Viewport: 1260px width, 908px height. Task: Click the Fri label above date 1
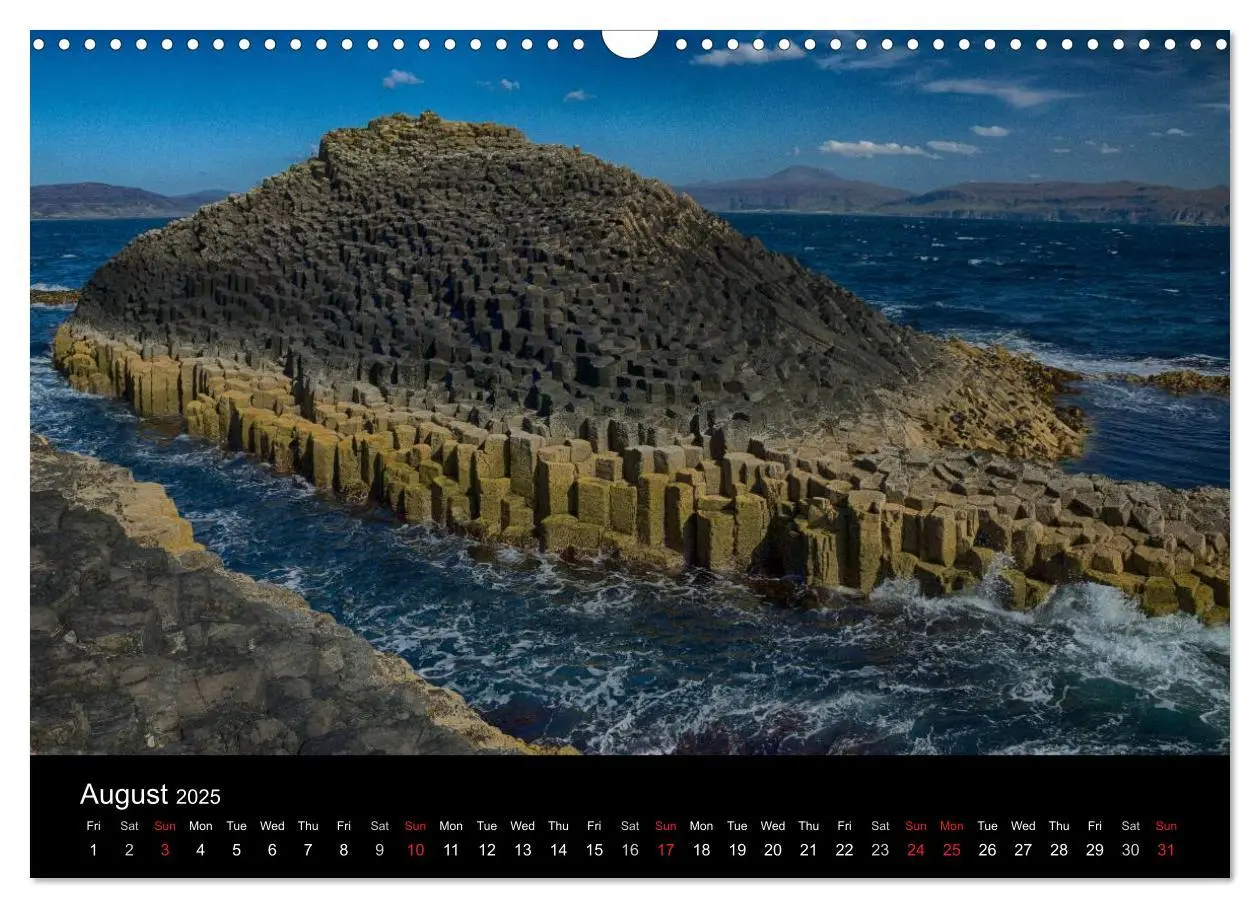tap(94, 826)
